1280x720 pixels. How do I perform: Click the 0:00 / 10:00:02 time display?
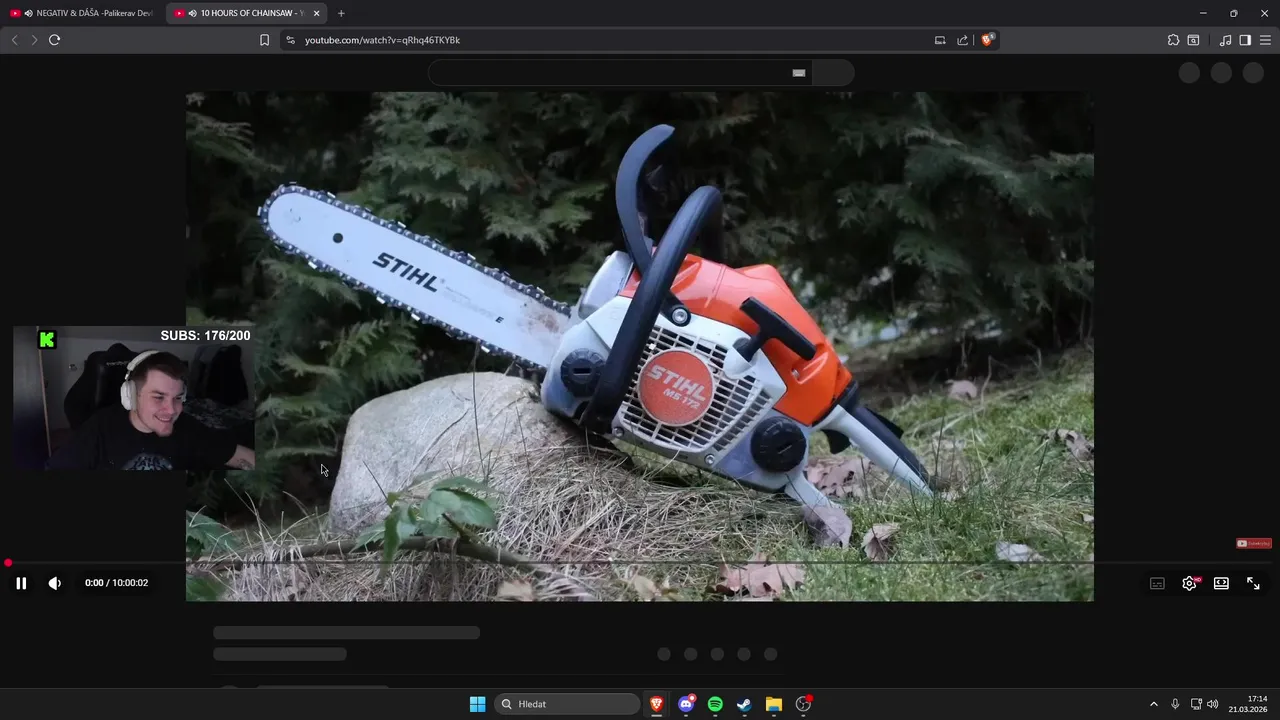[x=116, y=583]
